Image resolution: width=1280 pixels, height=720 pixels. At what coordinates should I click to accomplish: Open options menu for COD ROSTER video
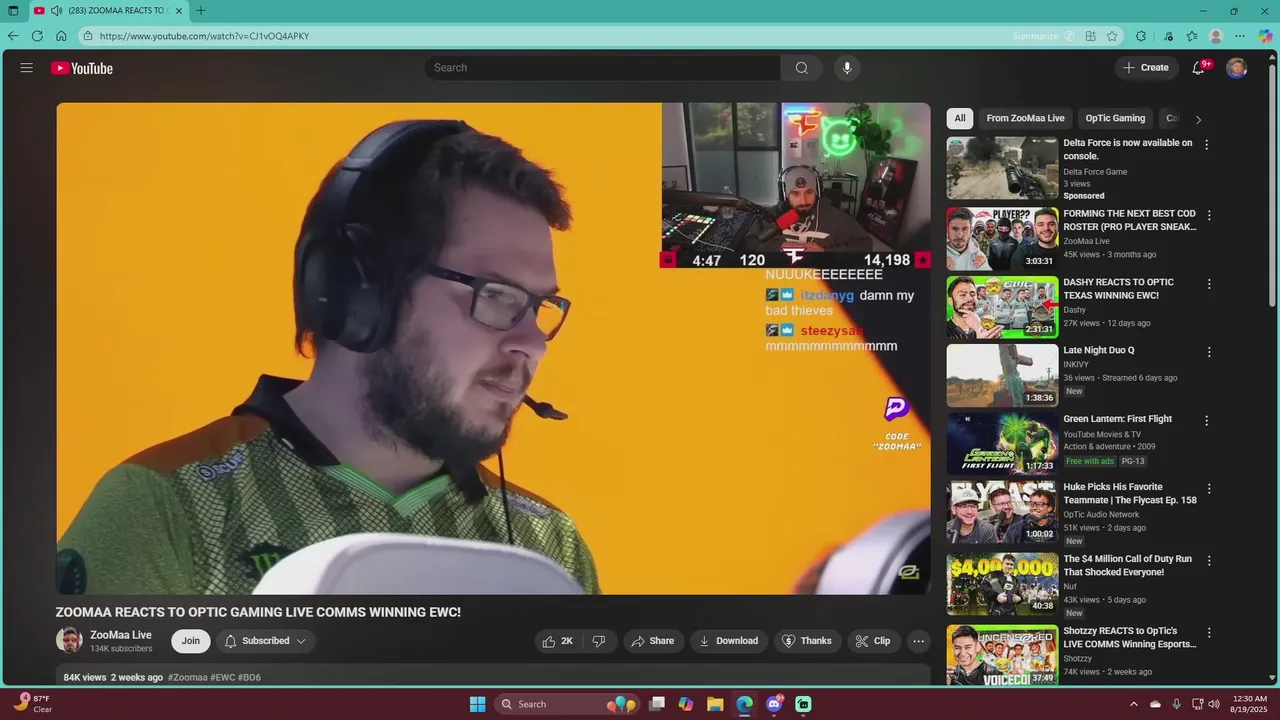[x=1209, y=216]
